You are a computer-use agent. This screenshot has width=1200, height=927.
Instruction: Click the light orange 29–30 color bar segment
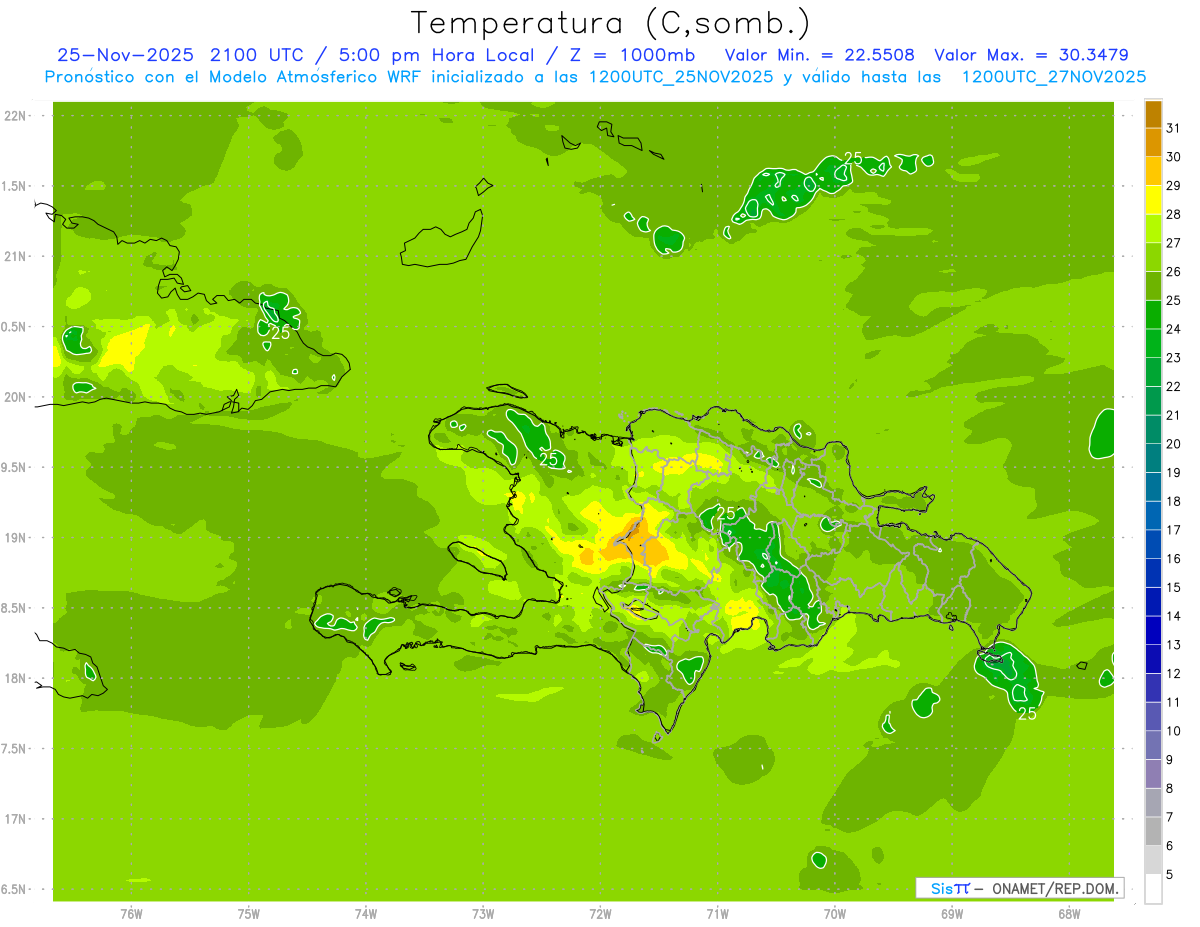point(1153,171)
